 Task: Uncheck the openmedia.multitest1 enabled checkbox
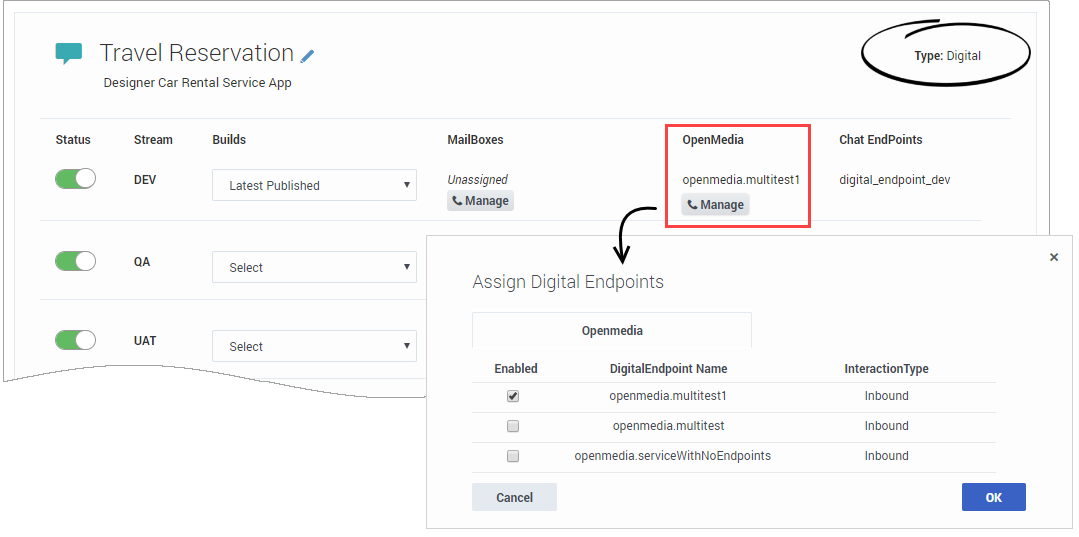[x=513, y=396]
